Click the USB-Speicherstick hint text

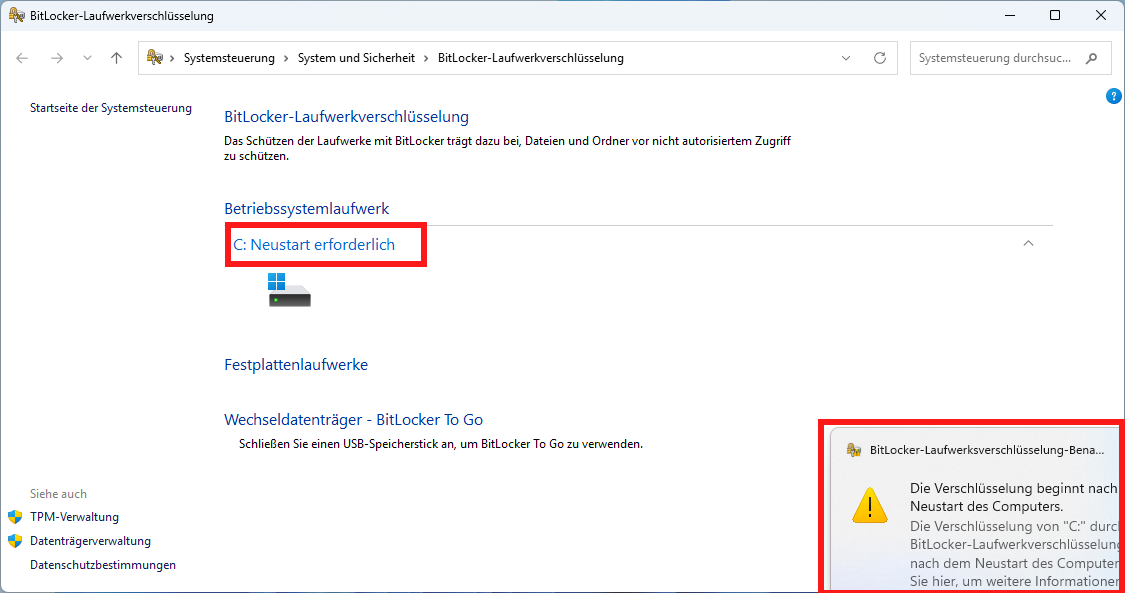click(441, 444)
